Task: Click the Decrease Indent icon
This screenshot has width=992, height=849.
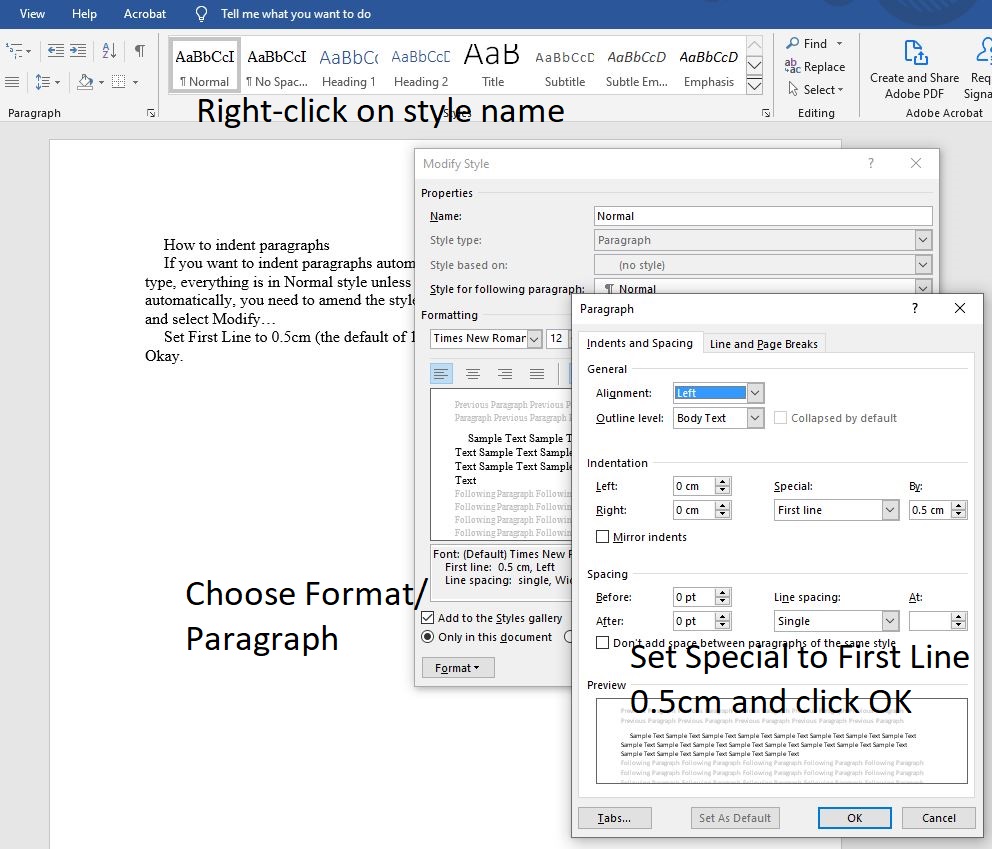Action: click(56, 51)
